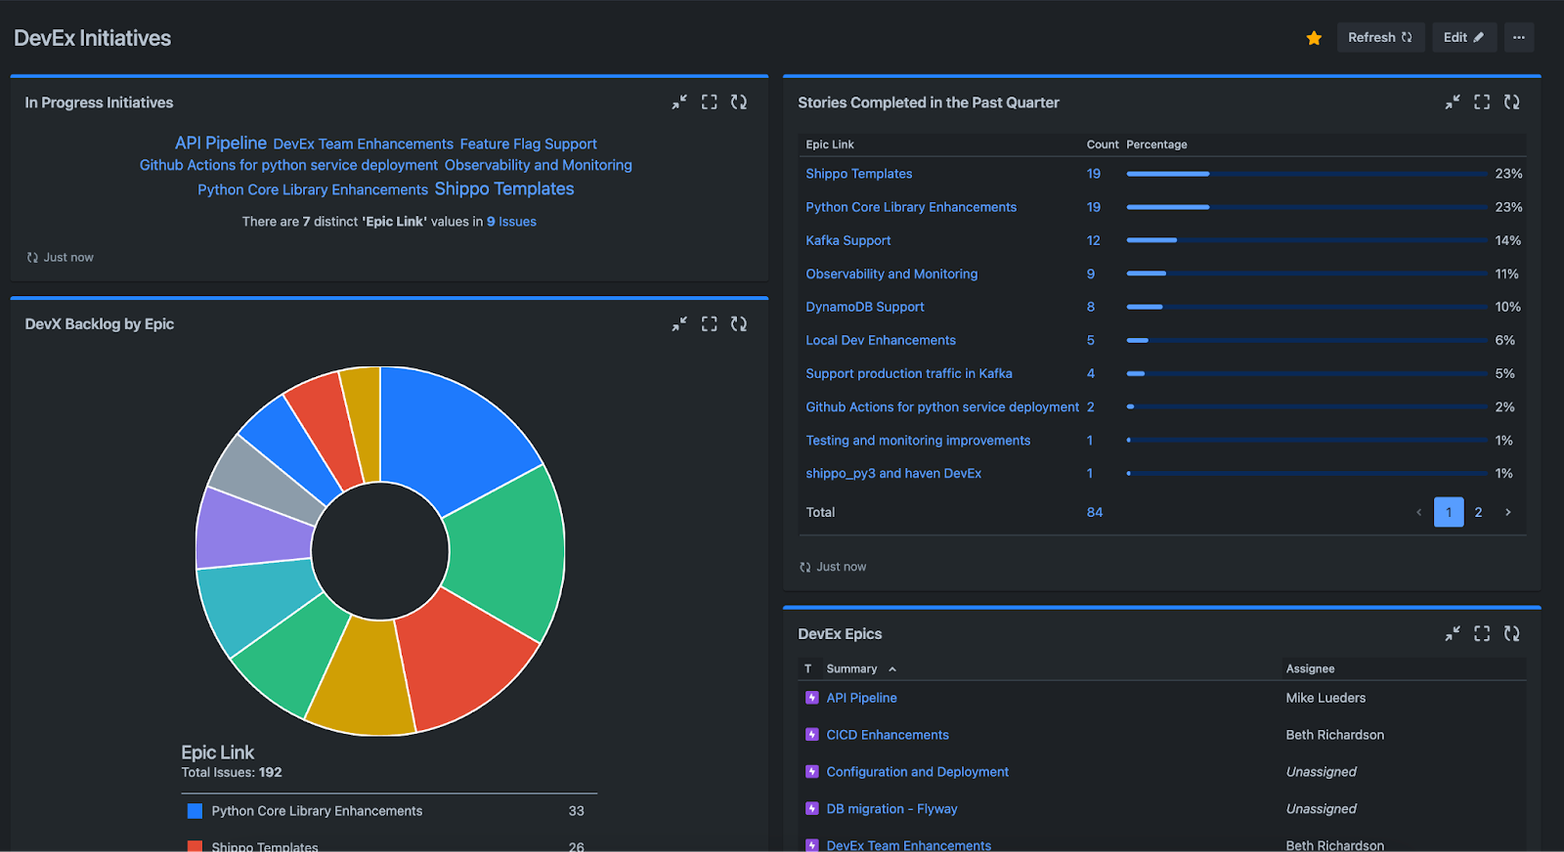Viewport: 1564px width, 852px height.
Task: Click the blue swatch for Python Core Library Enhancements
Action: [193, 811]
